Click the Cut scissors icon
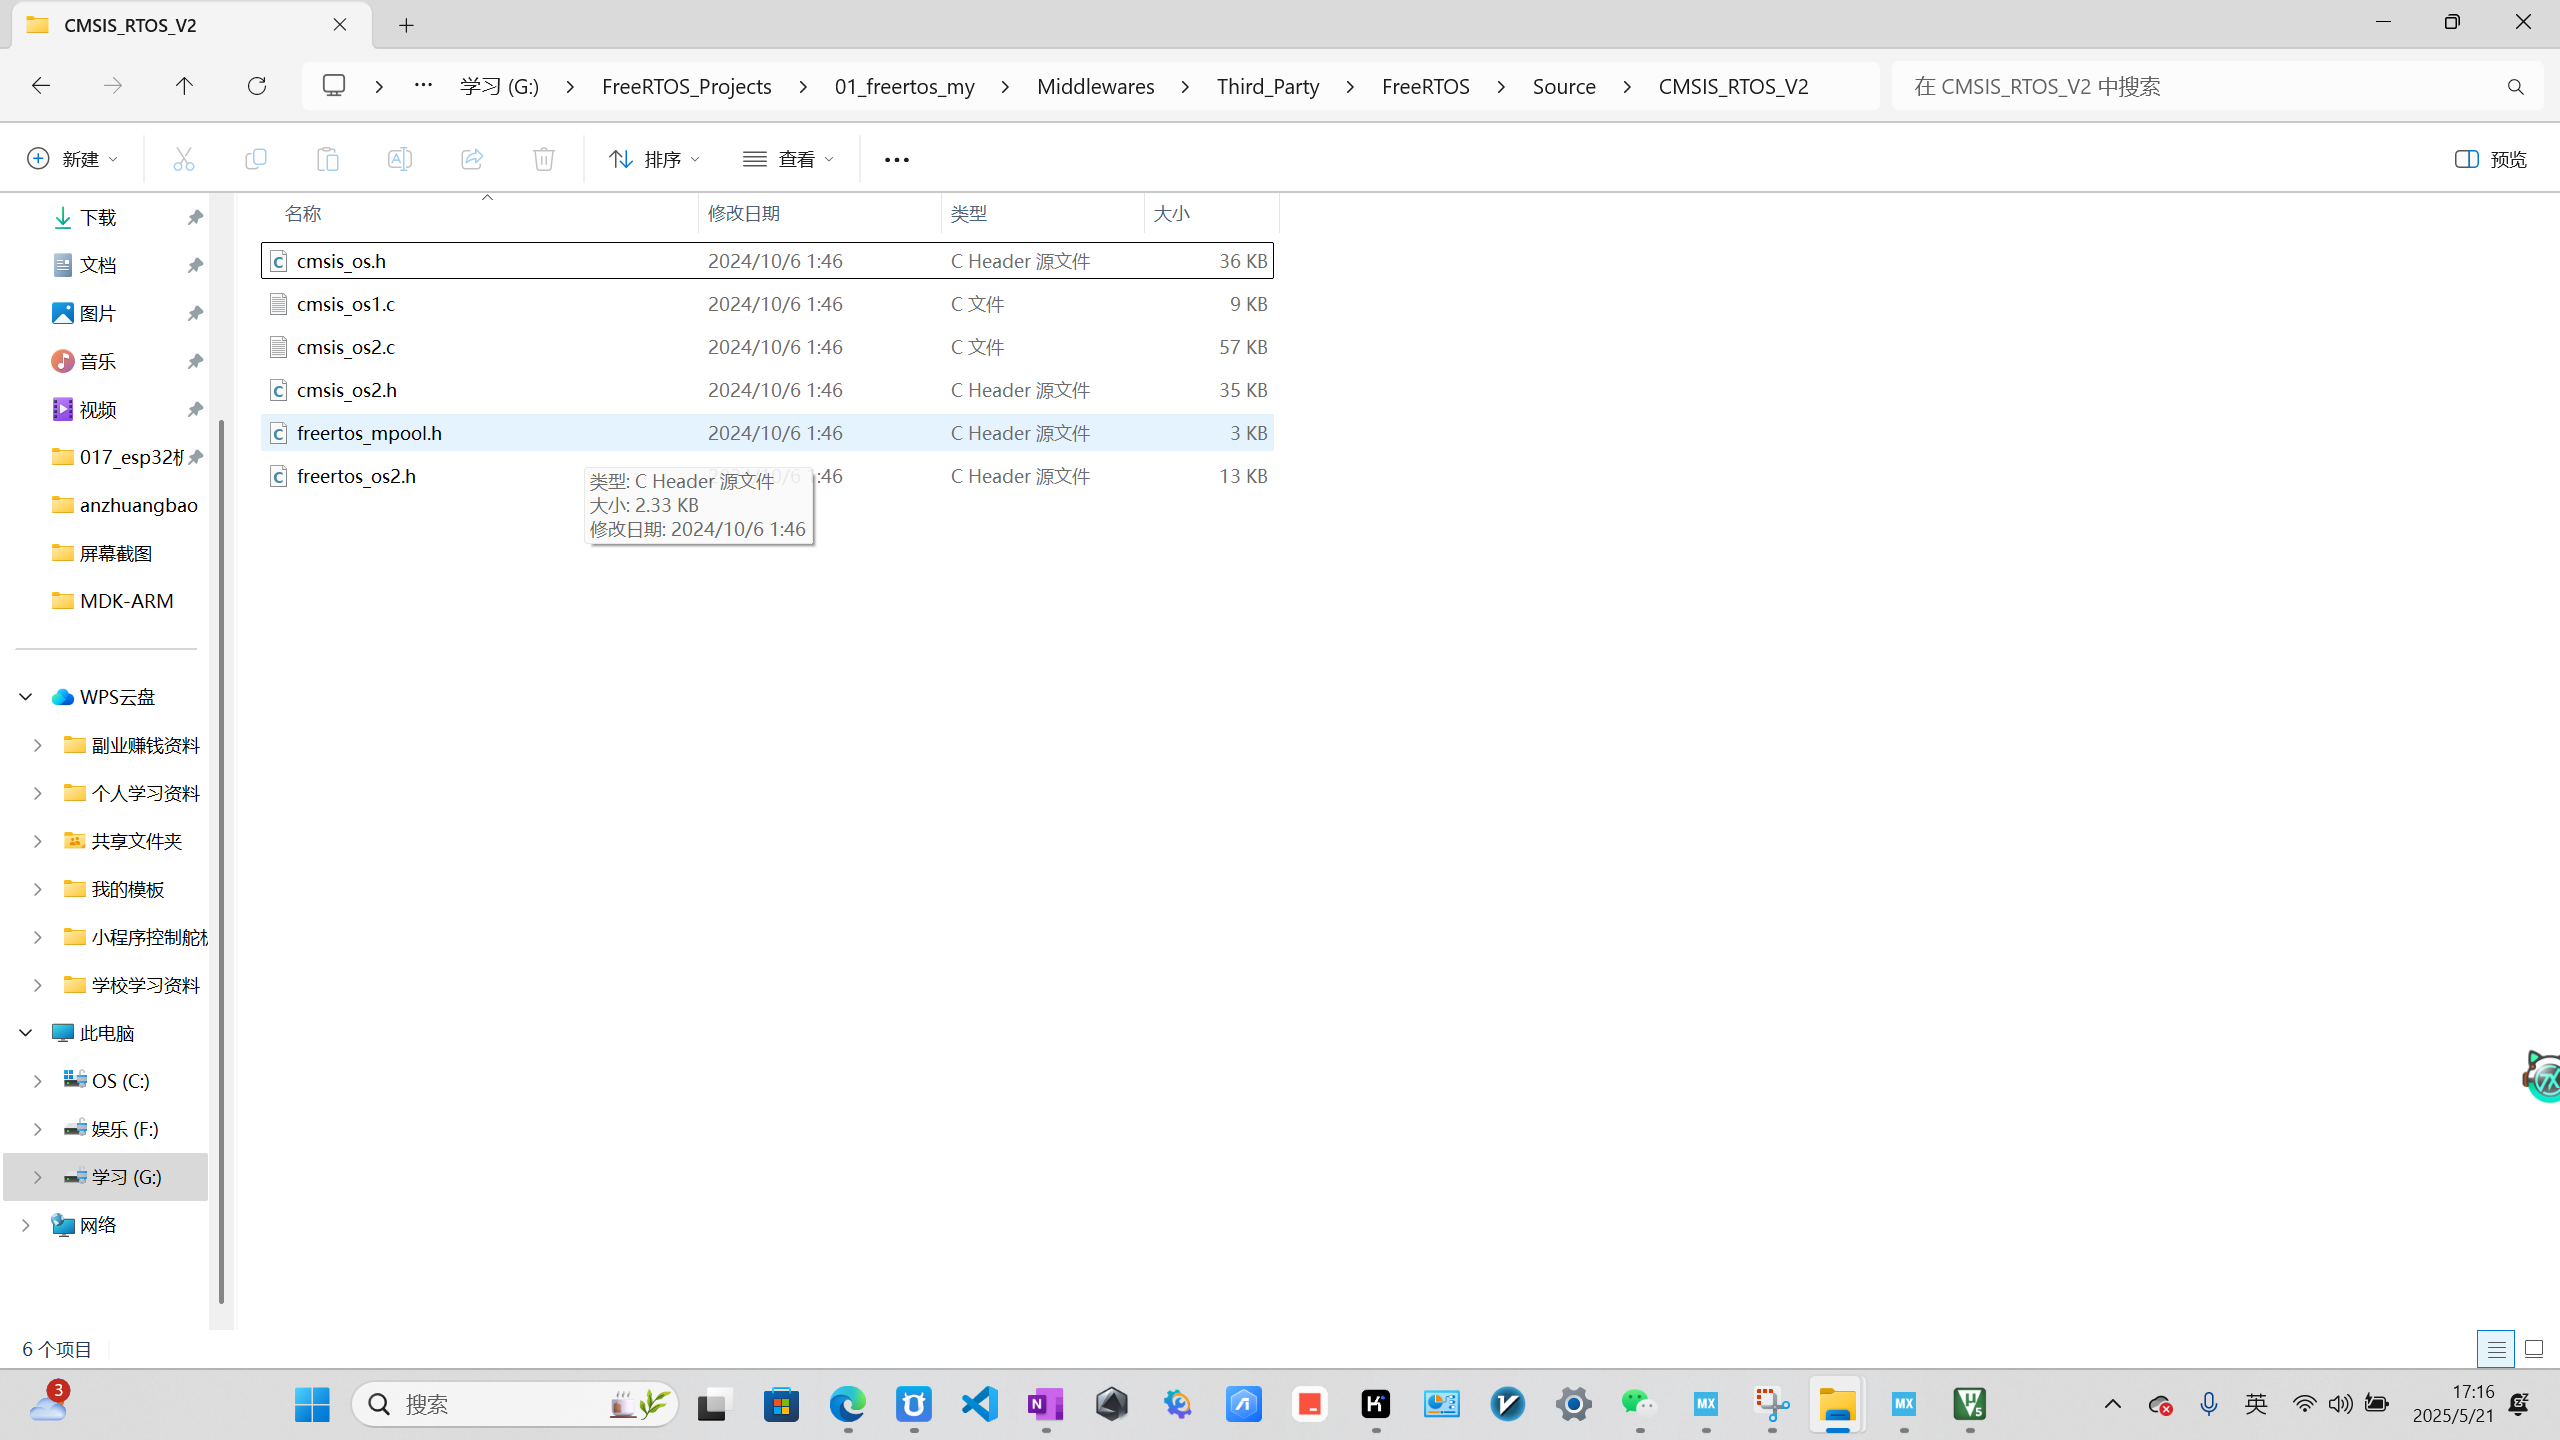The image size is (2560, 1440). (183, 159)
